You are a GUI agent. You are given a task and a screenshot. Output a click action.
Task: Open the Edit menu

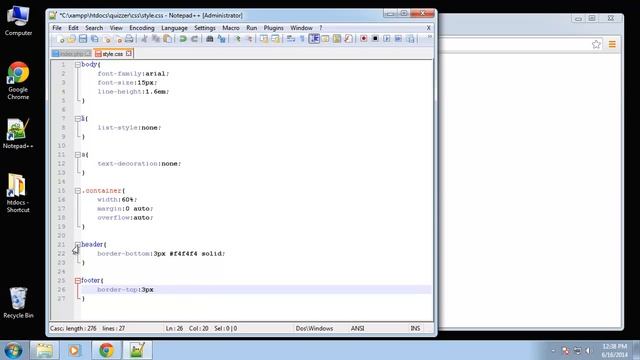coord(73,28)
